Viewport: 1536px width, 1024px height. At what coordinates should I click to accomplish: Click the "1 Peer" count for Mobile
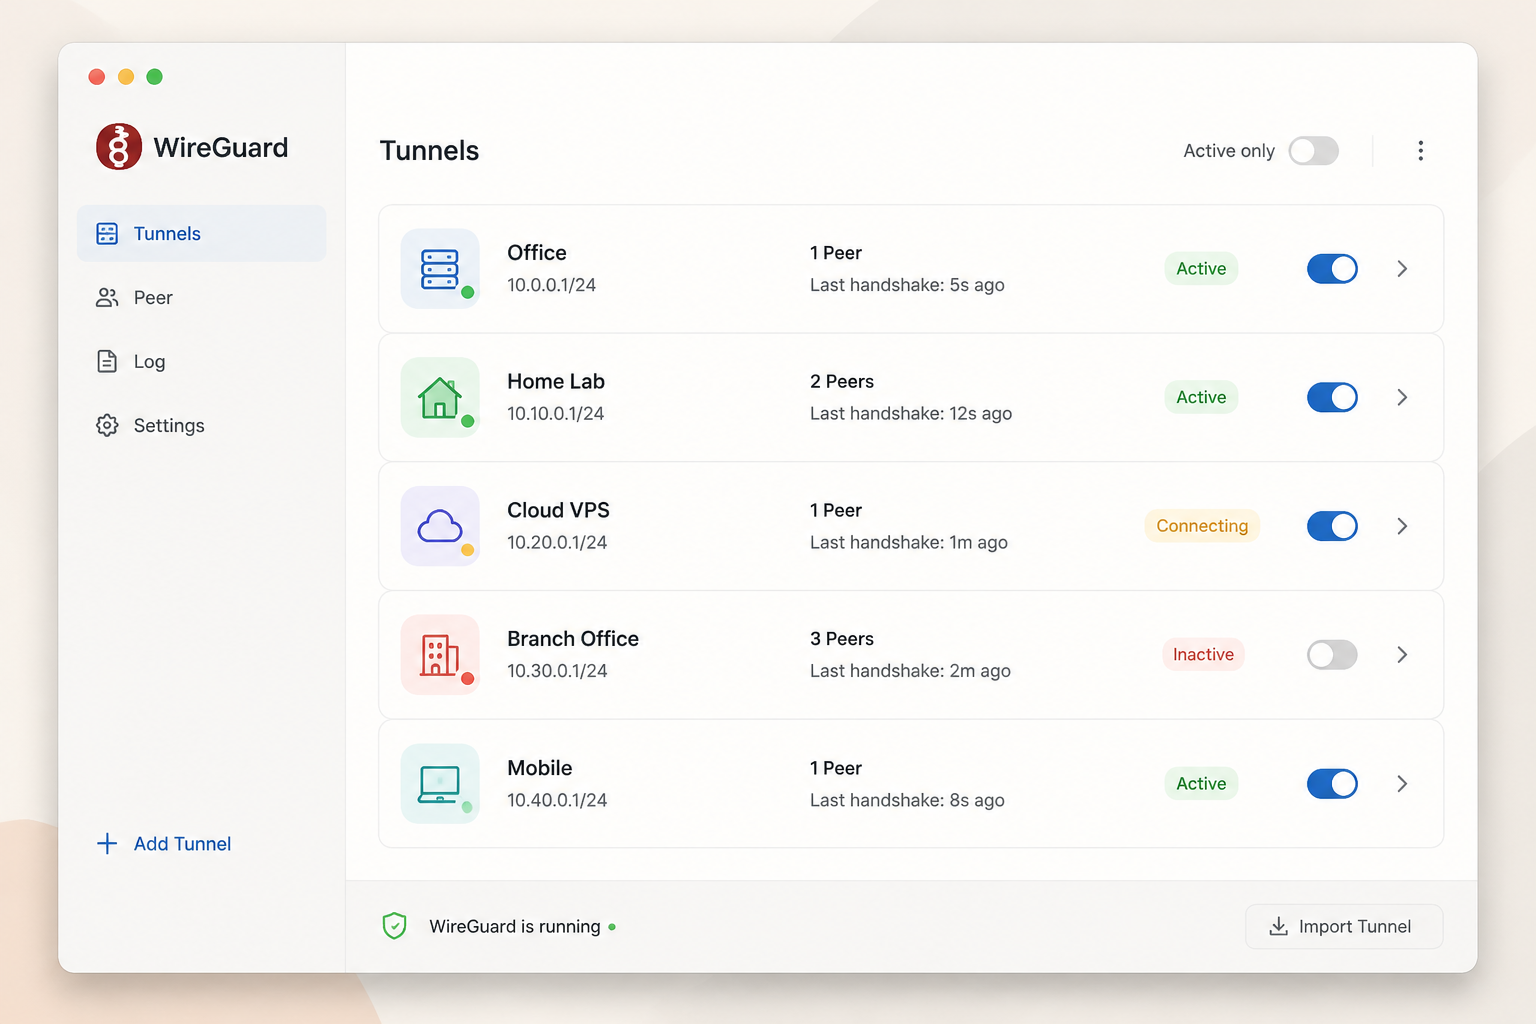click(836, 768)
